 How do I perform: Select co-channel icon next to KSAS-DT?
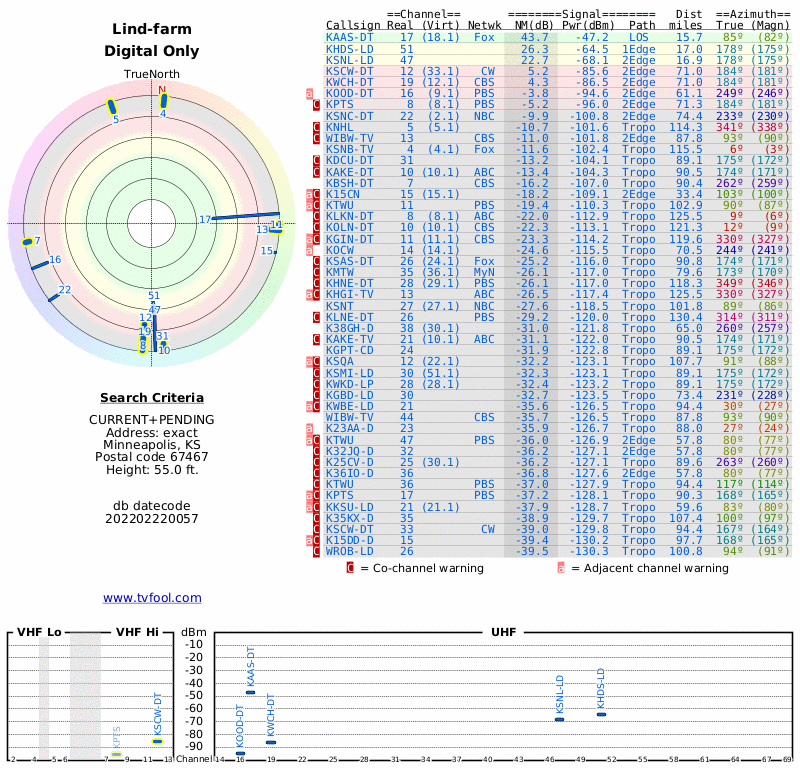pyautogui.click(x=316, y=261)
